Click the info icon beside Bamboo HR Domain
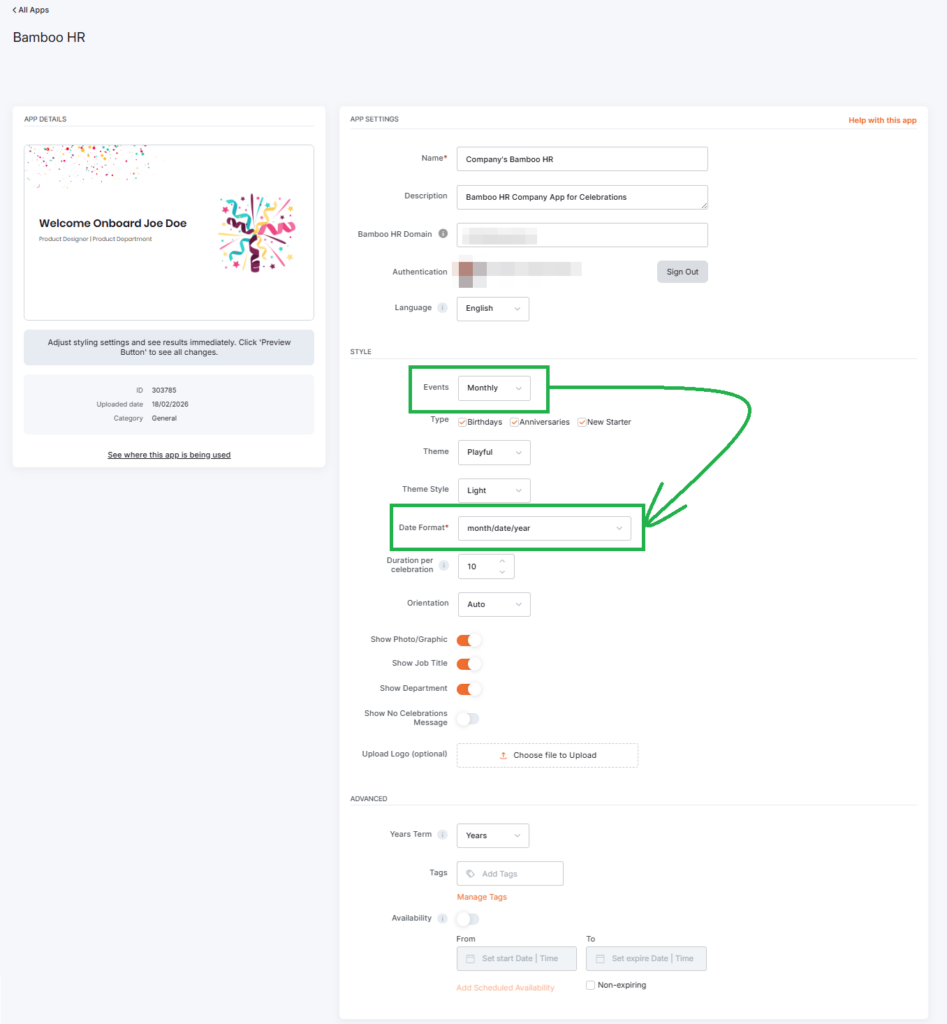 point(444,233)
